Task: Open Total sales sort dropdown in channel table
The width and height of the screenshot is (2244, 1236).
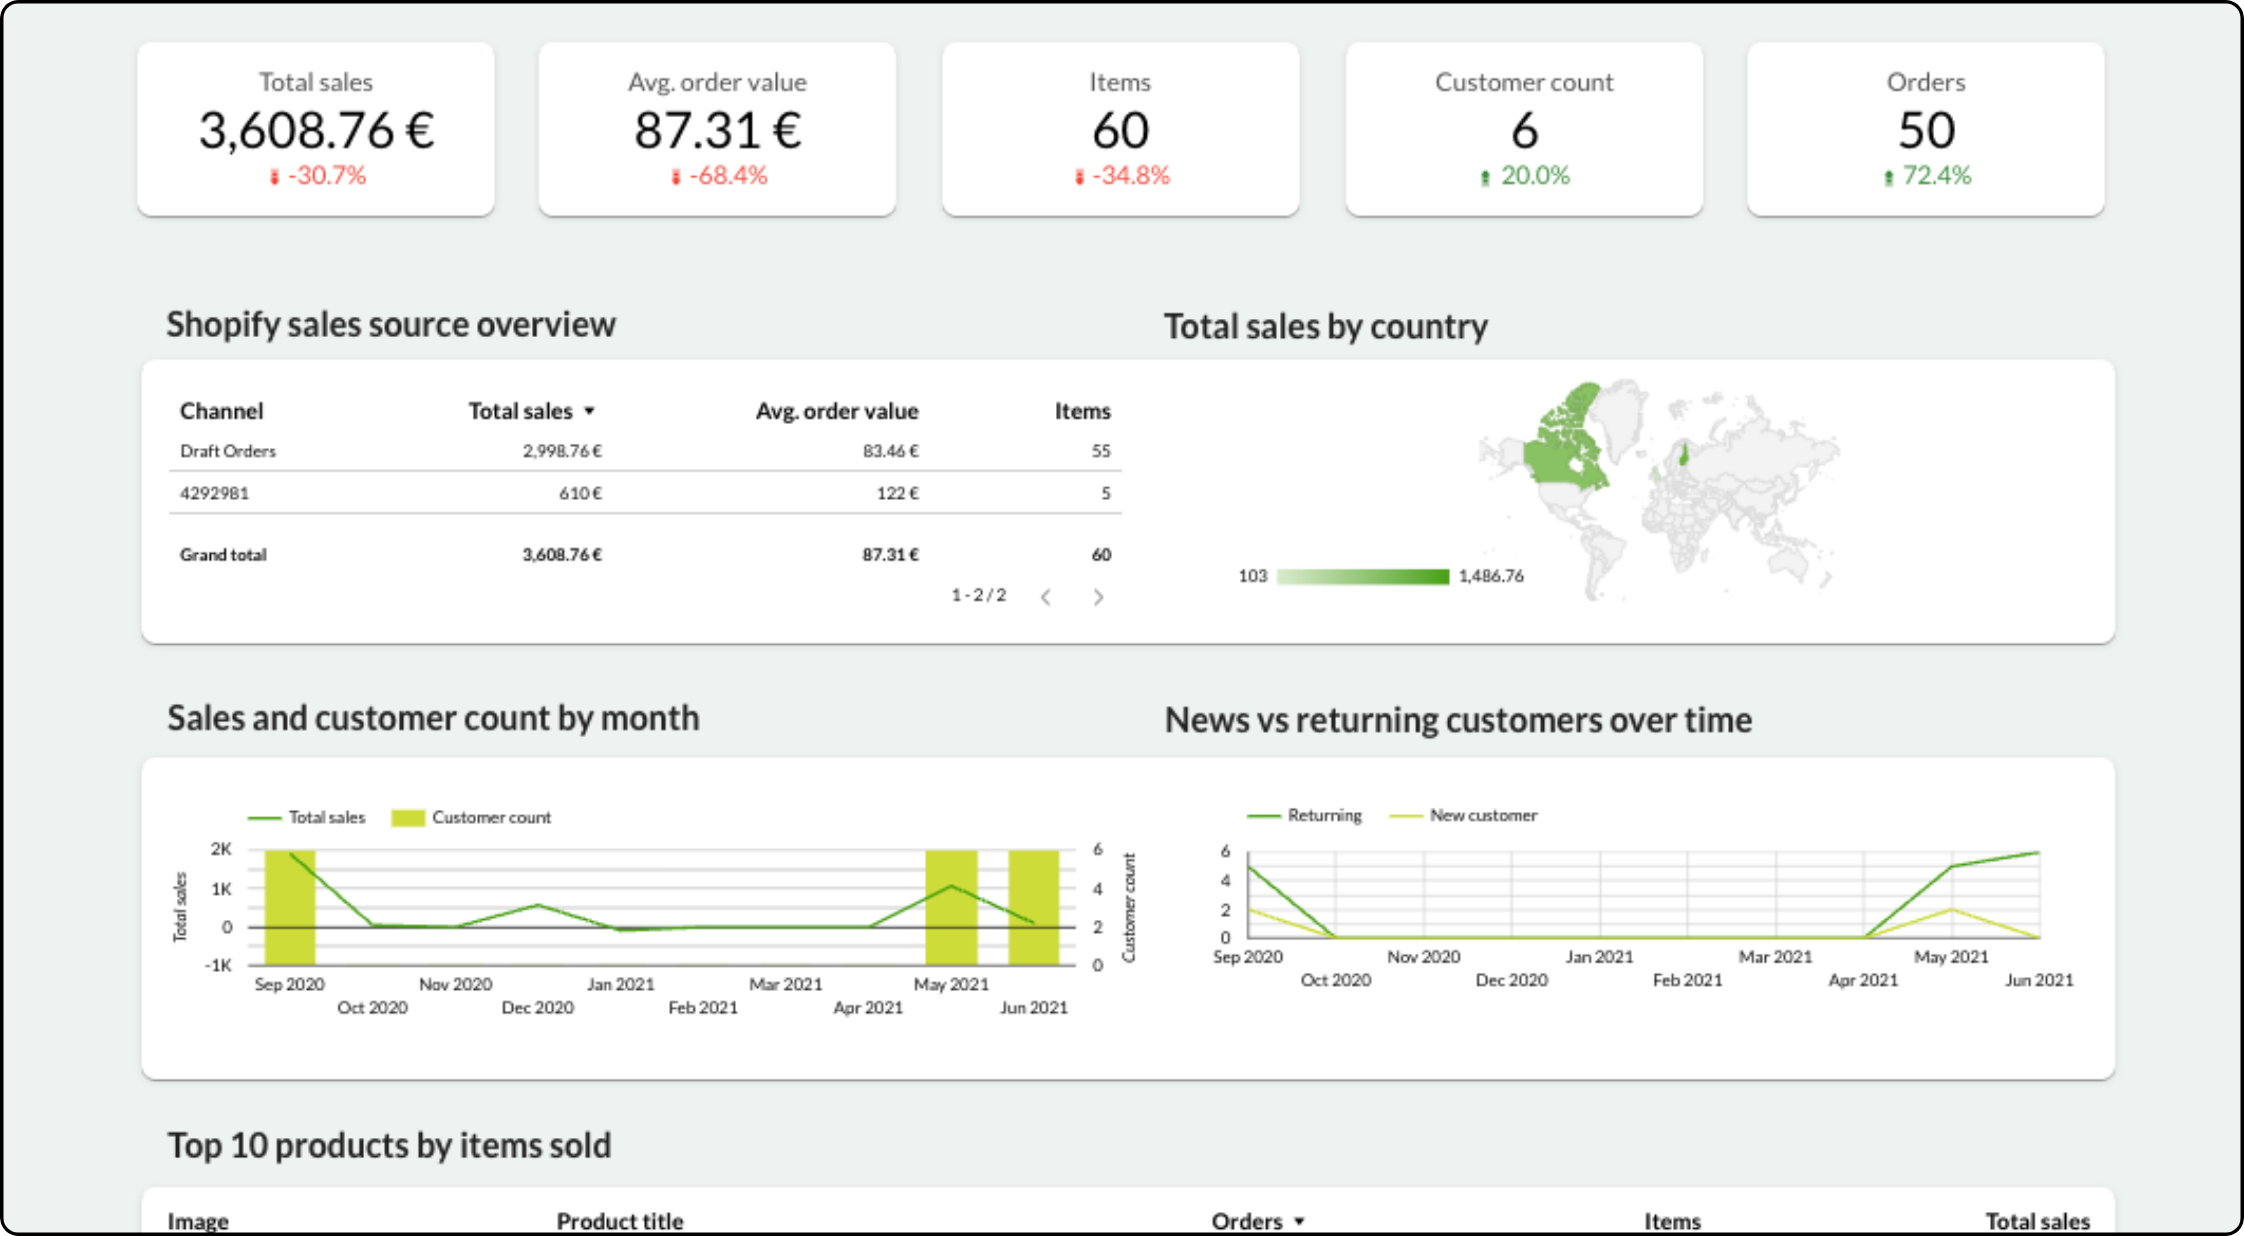Action: coord(590,411)
